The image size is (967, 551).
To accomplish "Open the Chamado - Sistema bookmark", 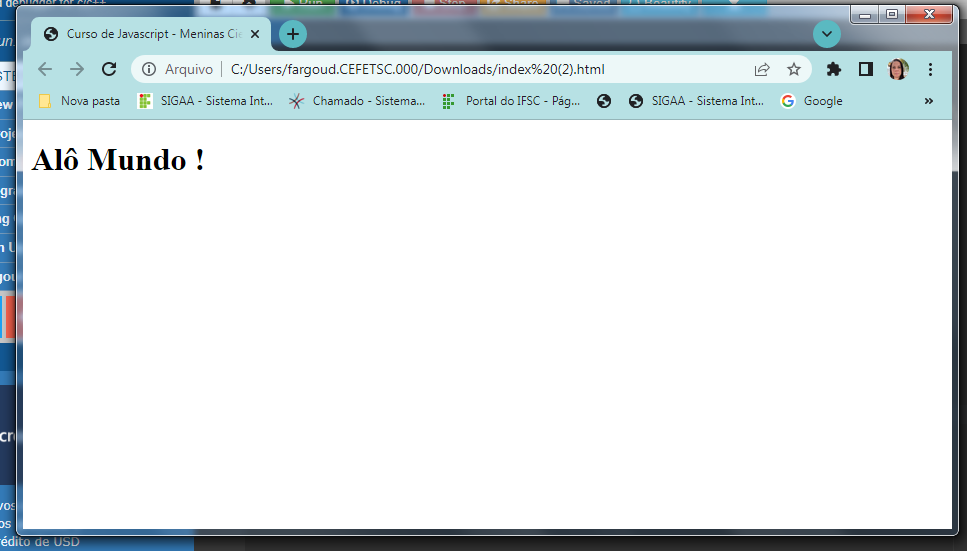I will click(357, 101).
